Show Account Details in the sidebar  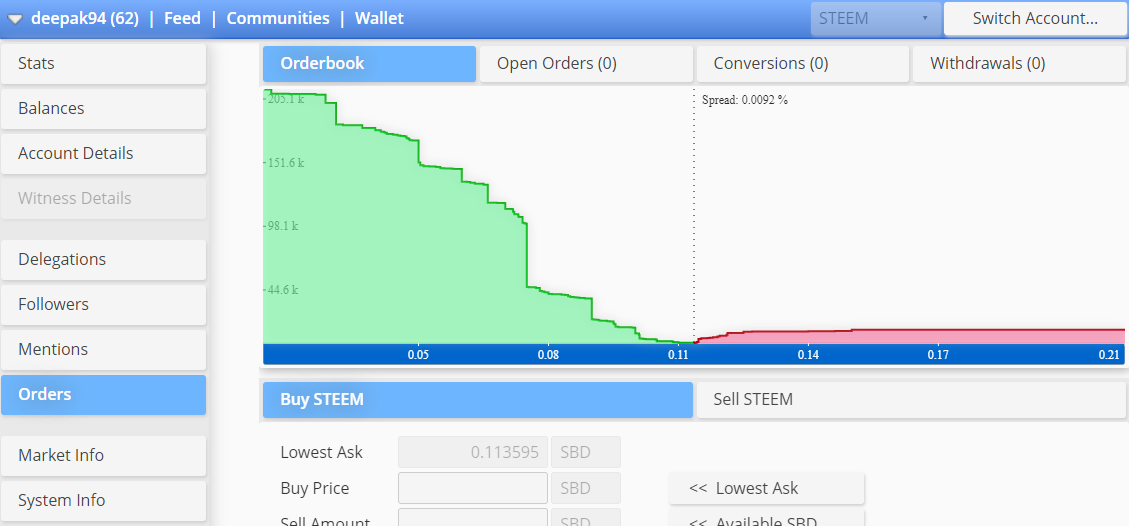click(104, 154)
